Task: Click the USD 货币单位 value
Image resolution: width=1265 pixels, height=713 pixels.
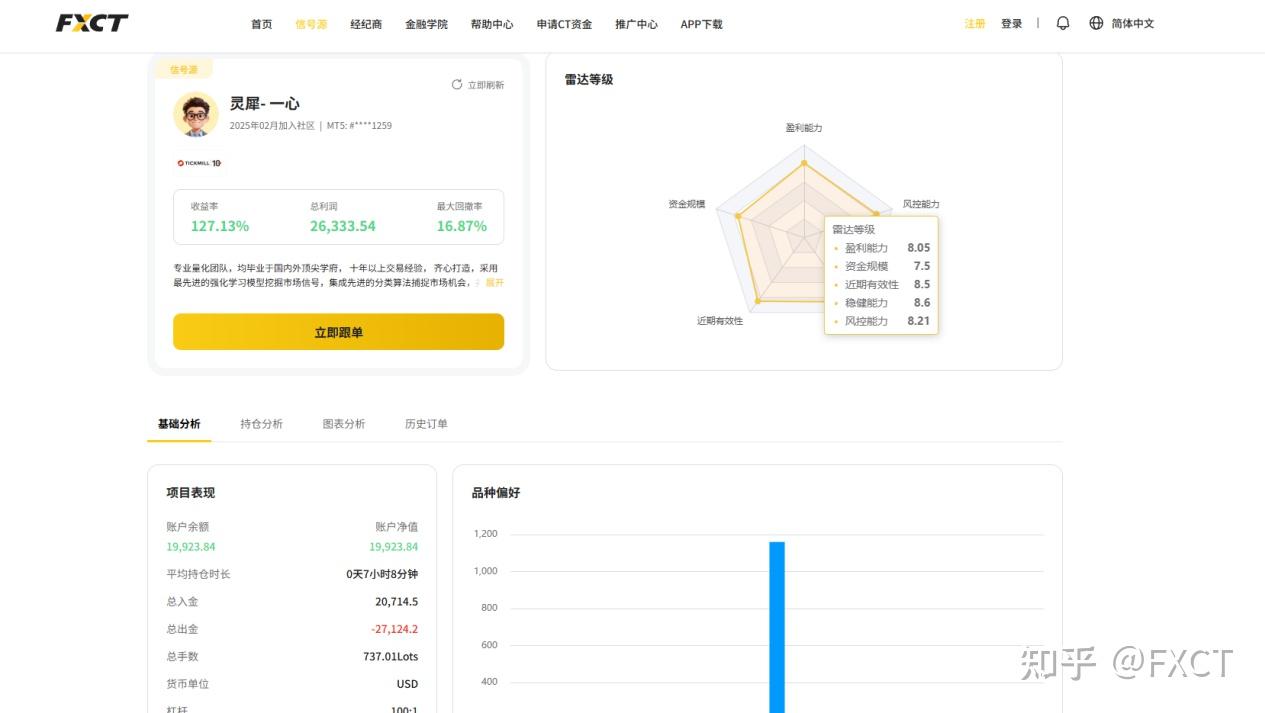Action: coord(408,684)
